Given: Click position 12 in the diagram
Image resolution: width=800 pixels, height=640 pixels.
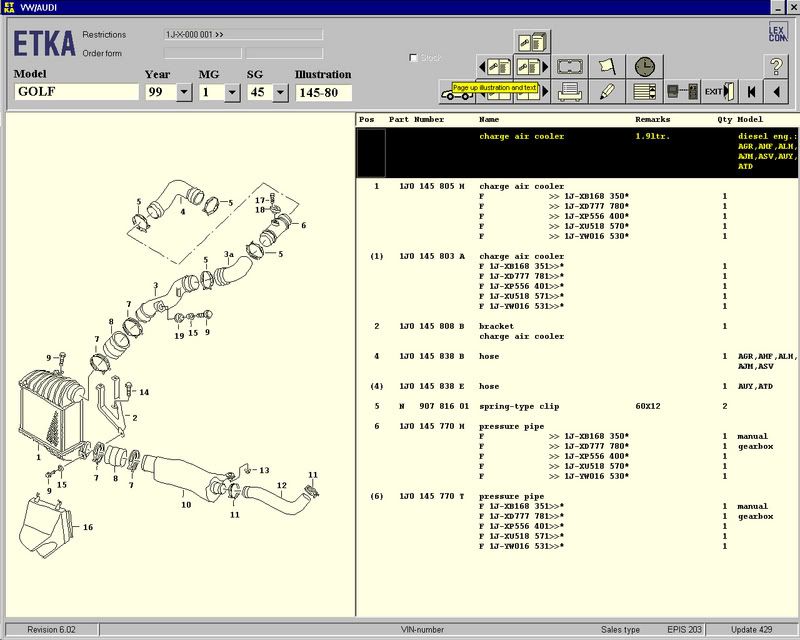Looking at the screenshot, I should [282, 485].
